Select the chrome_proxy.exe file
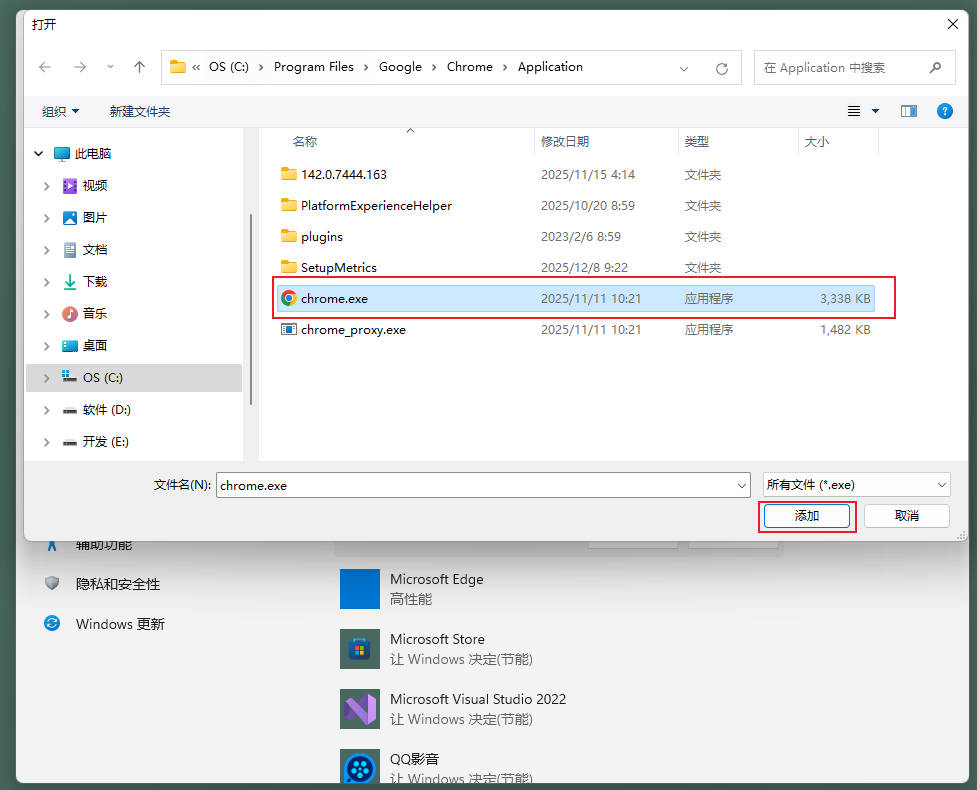This screenshot has height=790, width=977. 353,329
